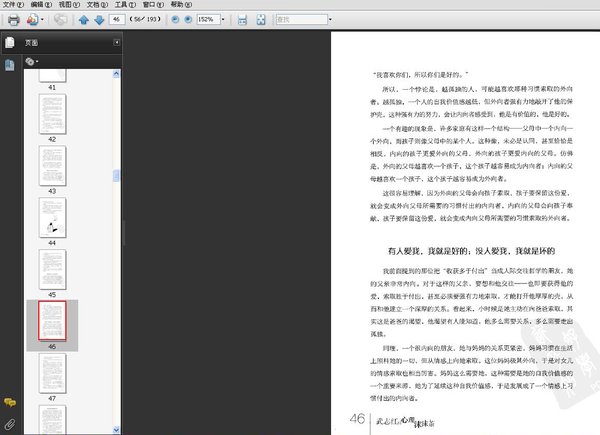Open the Pages panel icon in sidebar

click(x=9, y=43)
